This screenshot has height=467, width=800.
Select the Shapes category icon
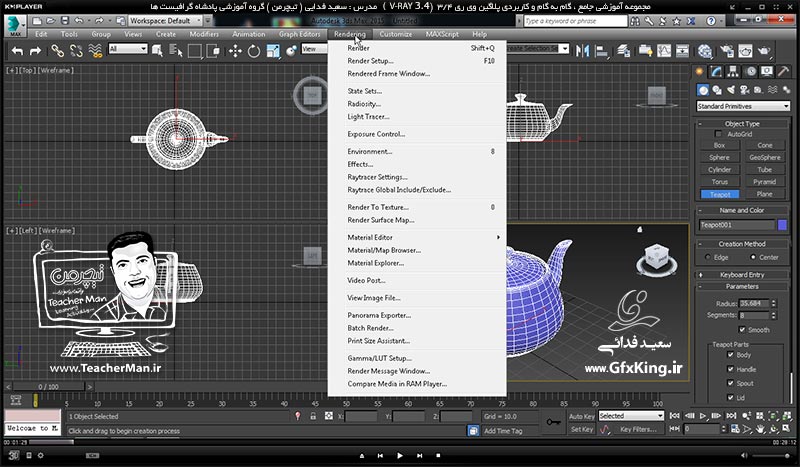coord(717,90)
